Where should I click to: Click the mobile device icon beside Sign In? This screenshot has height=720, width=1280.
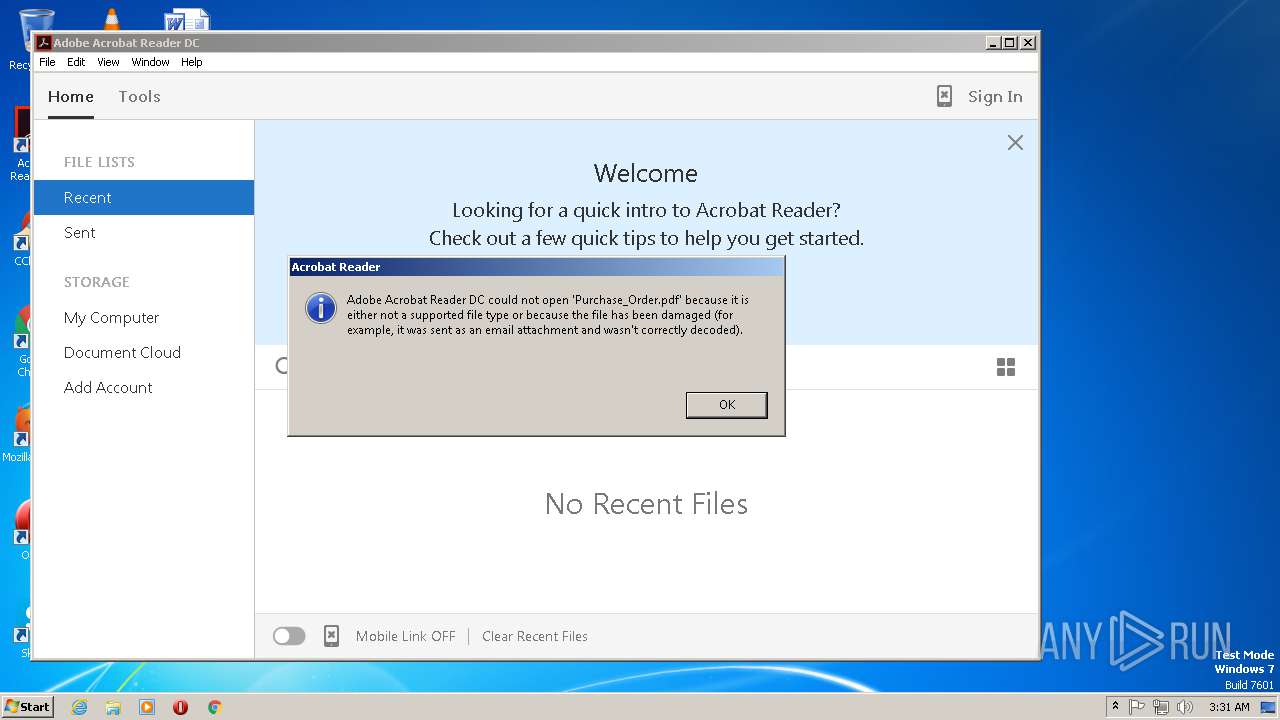click(x=944, y=96)
